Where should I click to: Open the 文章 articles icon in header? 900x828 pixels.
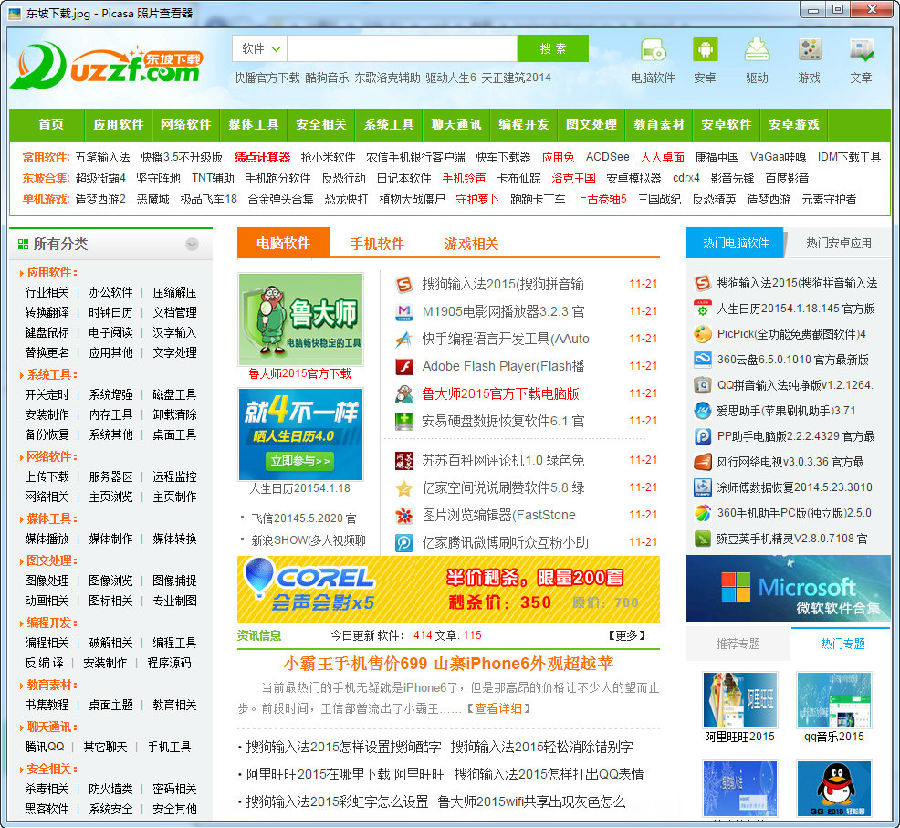[x=861, y=50]
